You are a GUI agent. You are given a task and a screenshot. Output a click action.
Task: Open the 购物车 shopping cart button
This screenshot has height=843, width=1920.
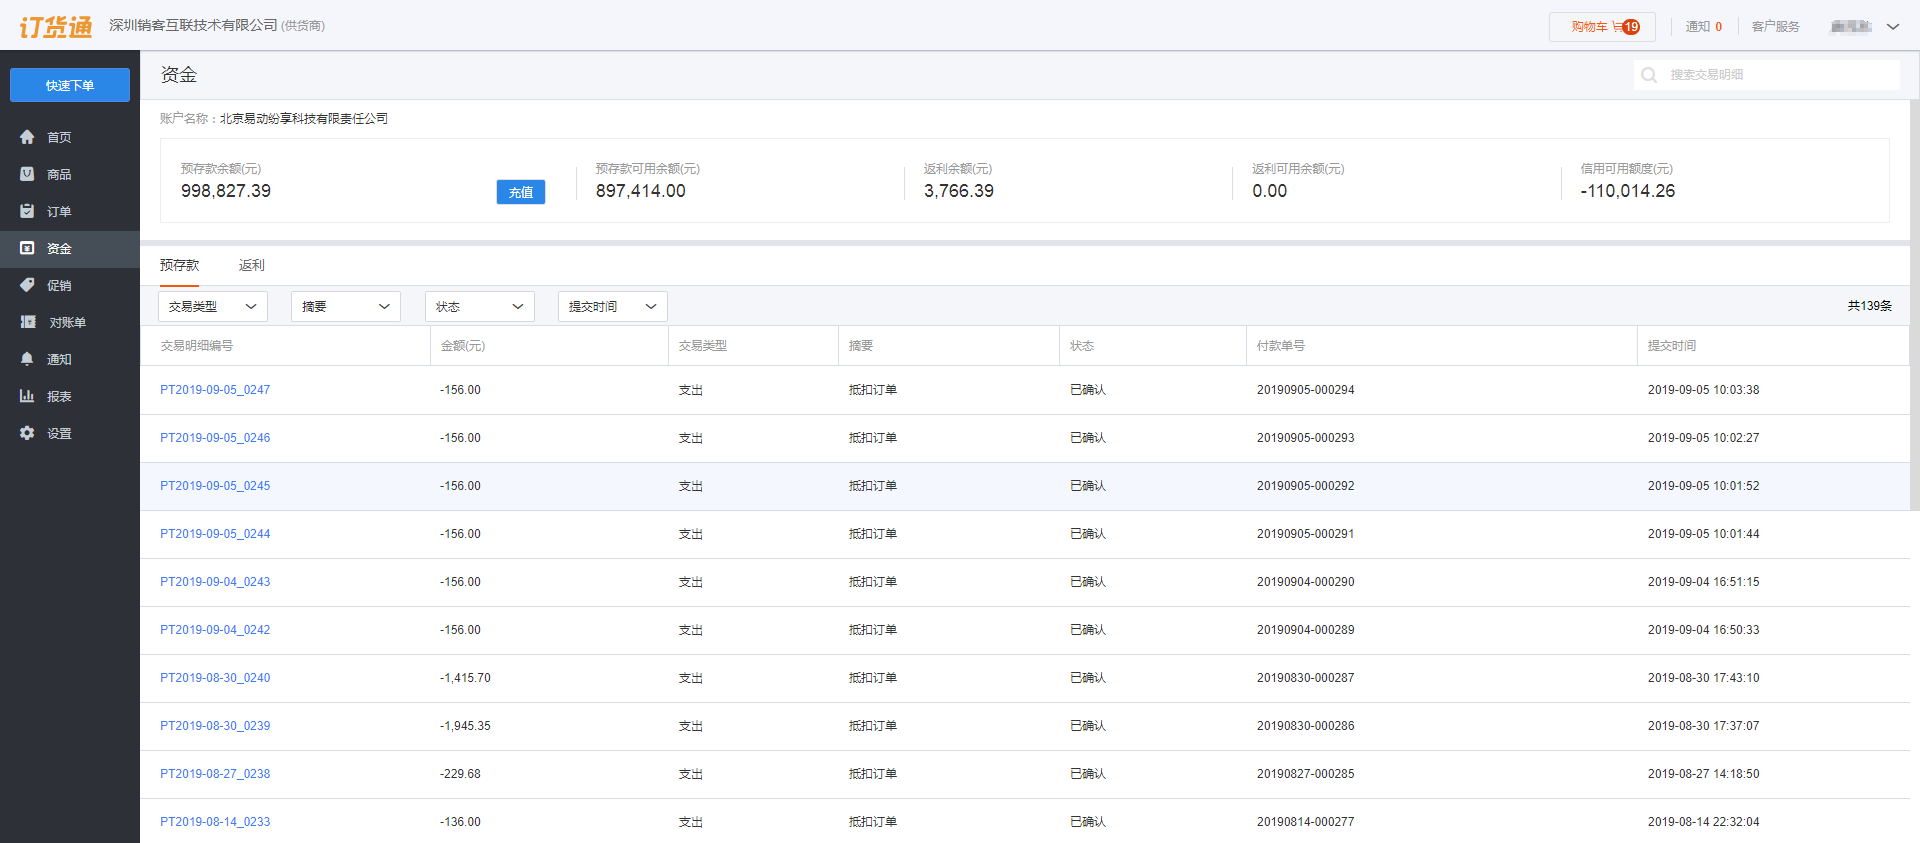(x=1602, y=27)
